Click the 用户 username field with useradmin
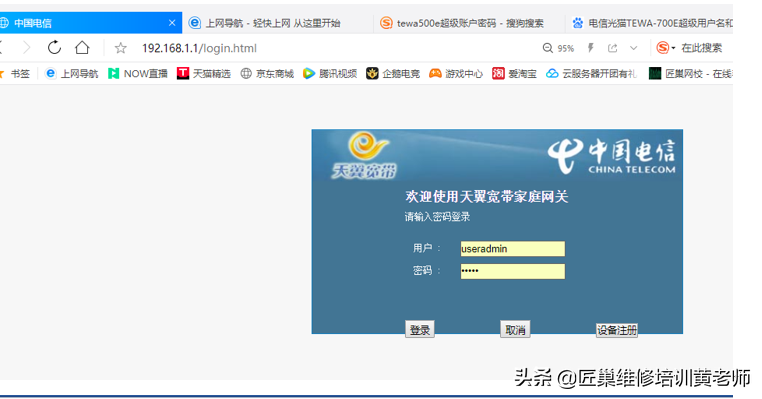 coord(513,249)
